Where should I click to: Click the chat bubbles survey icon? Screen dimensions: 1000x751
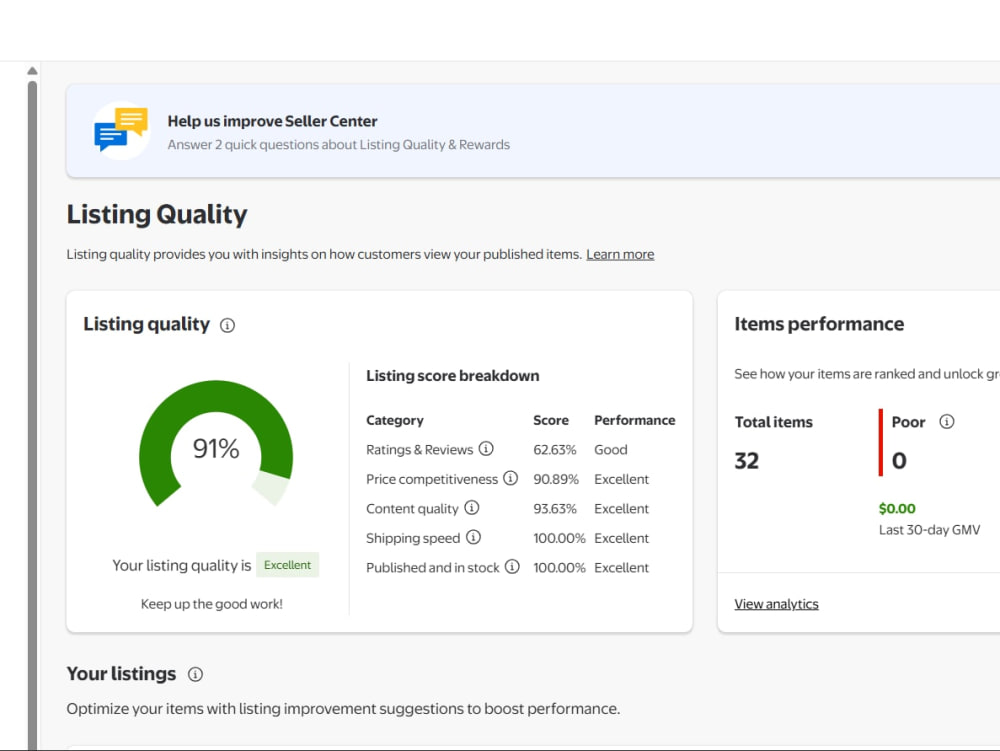(x=121, y=130)
